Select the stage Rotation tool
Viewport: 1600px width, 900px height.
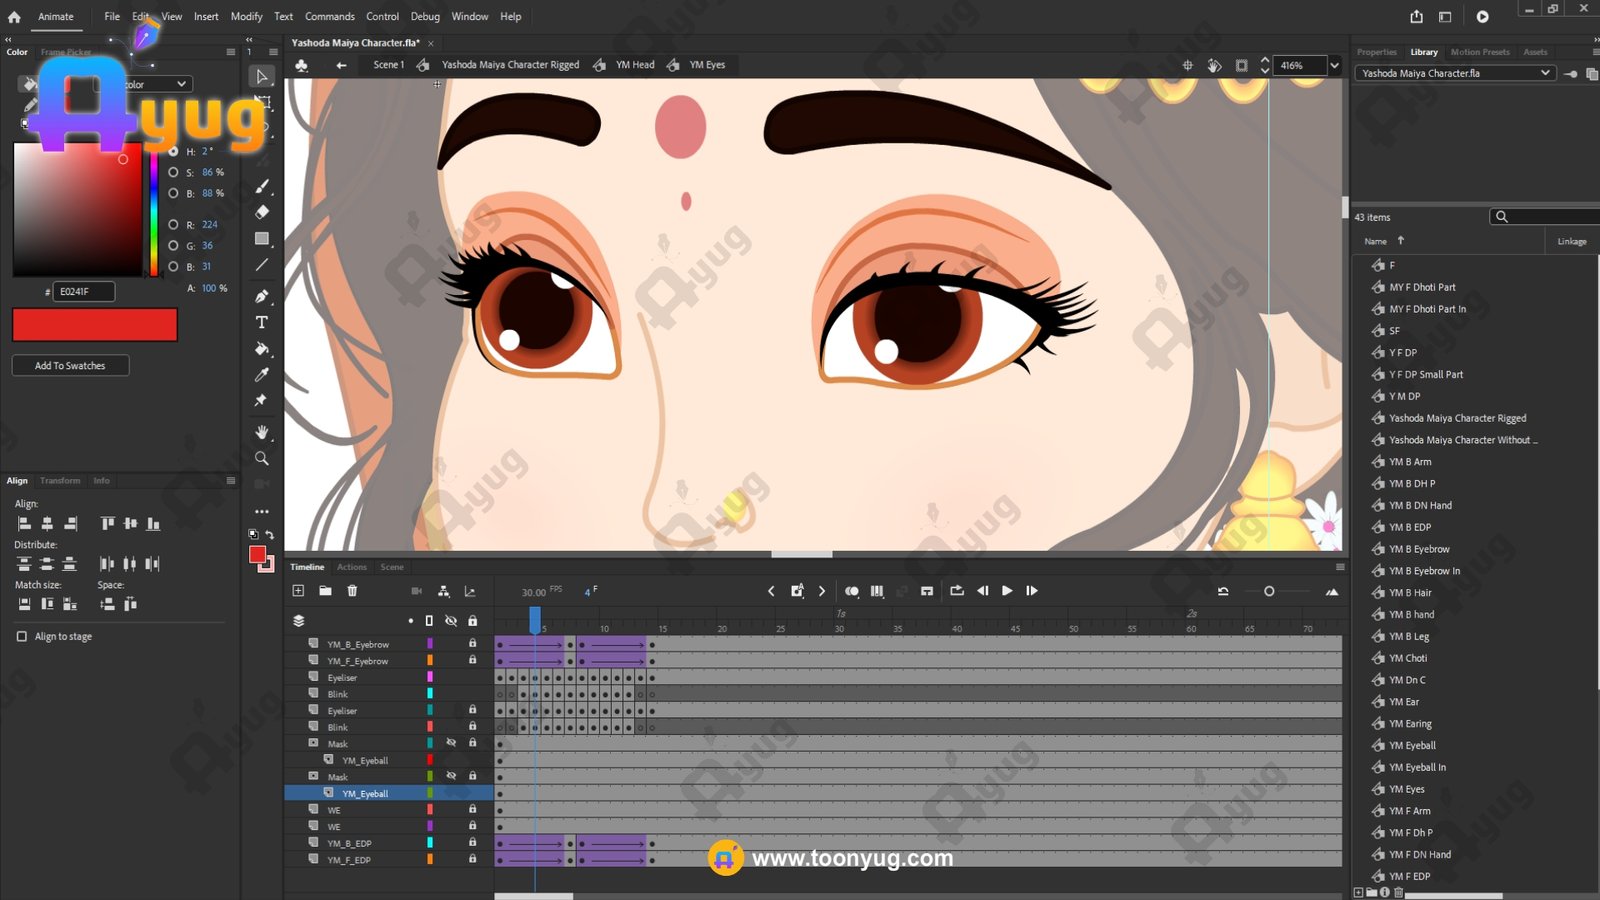coord(1214,65)
